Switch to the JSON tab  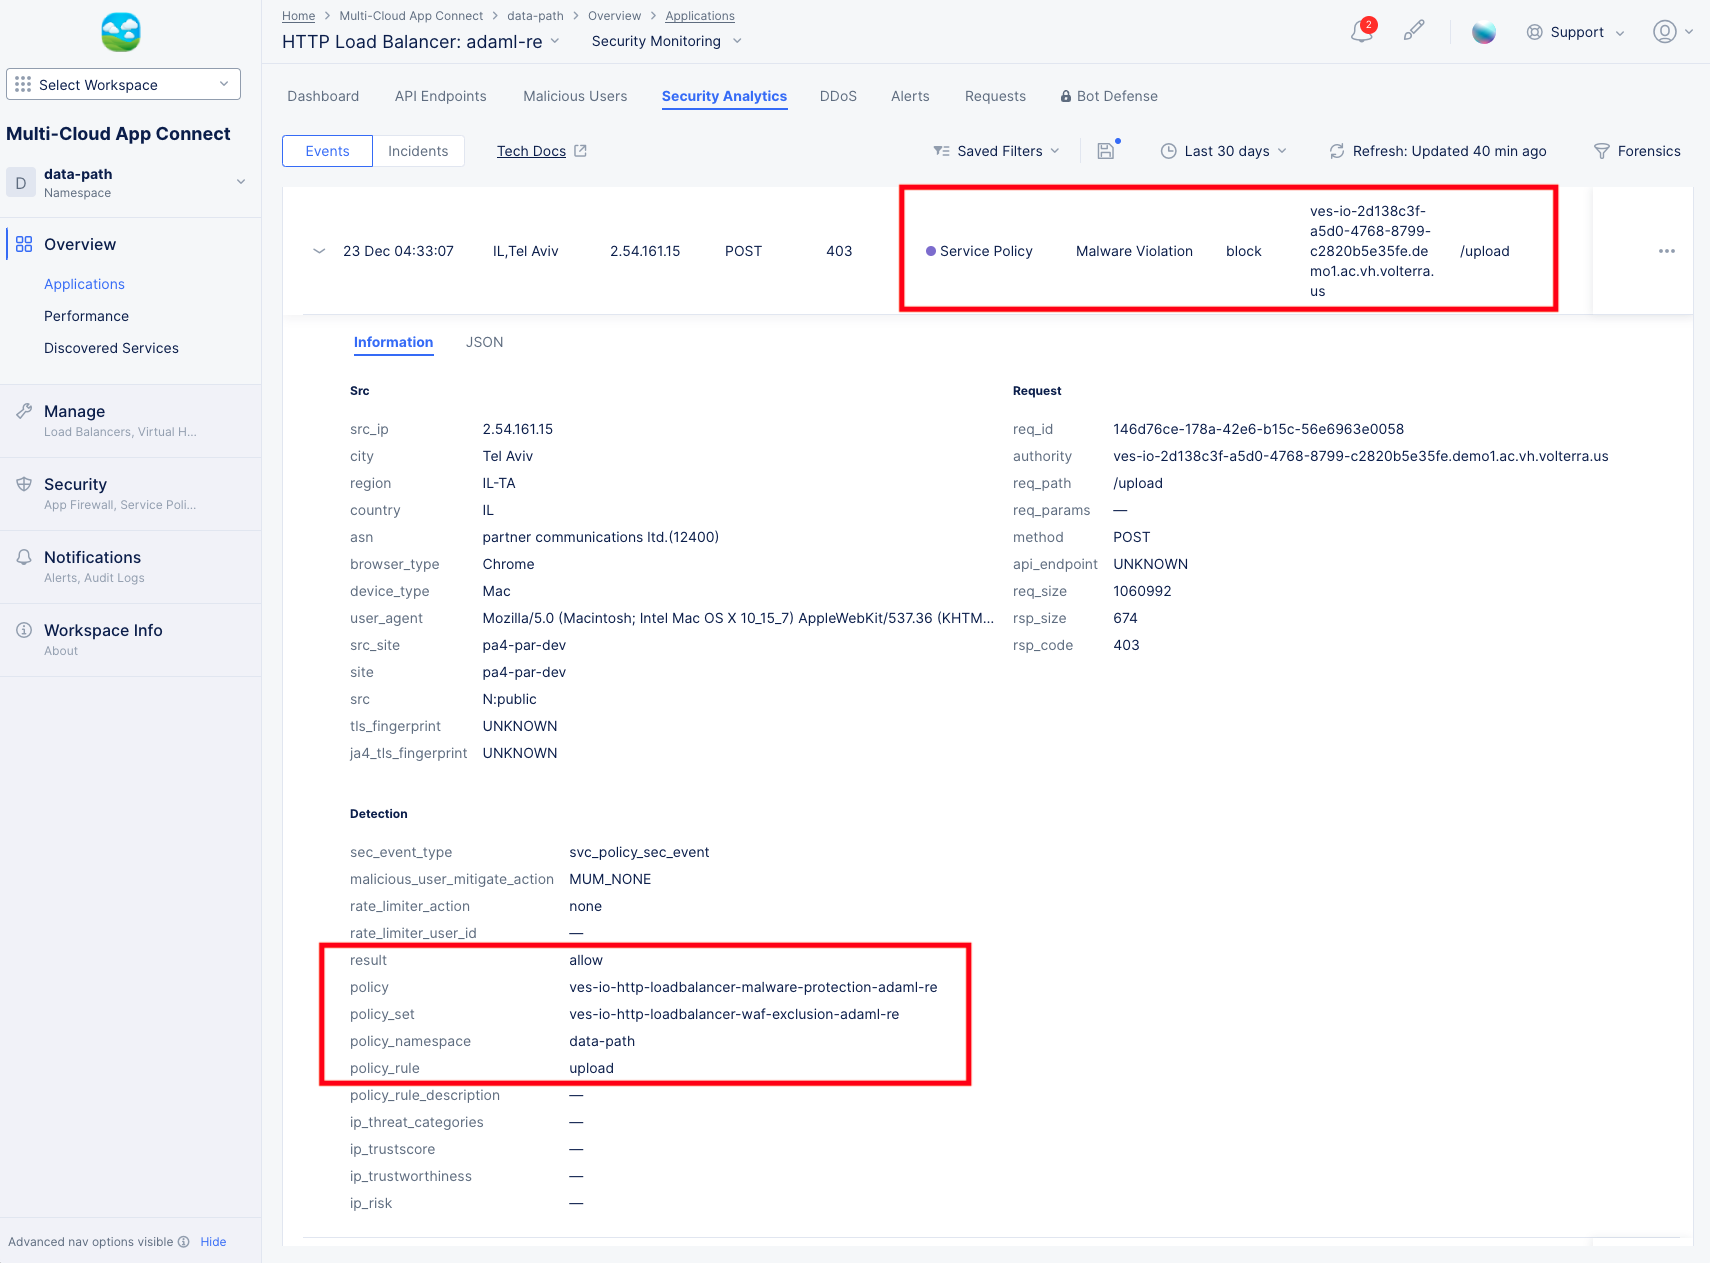click(x=484, y=342)
